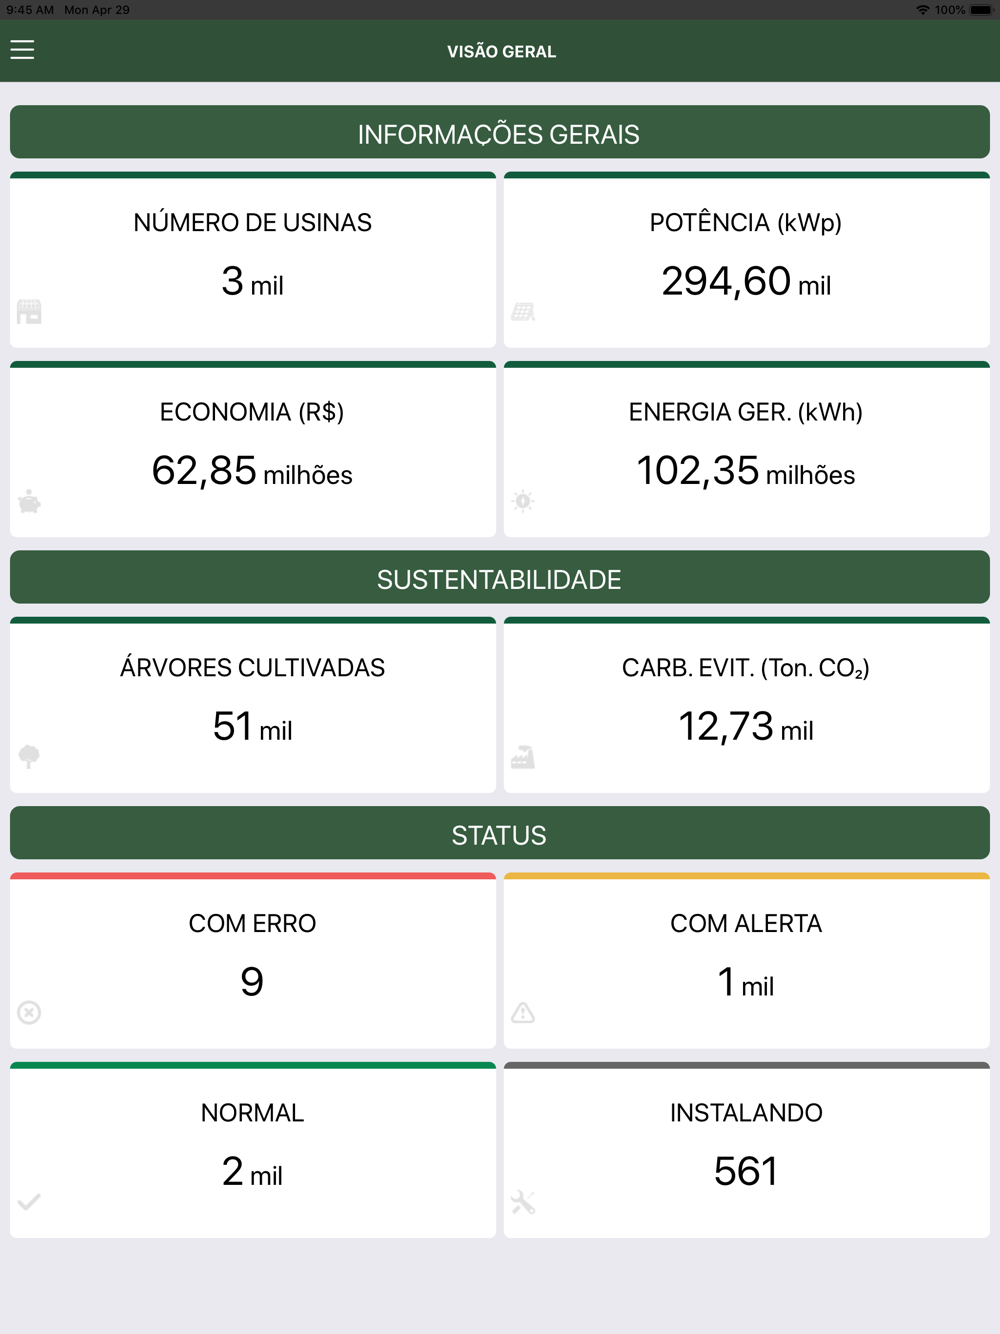Viewport: 1000px width, 1334px height.
Task: Select the Status section header
Action: (x=500, y=834)
